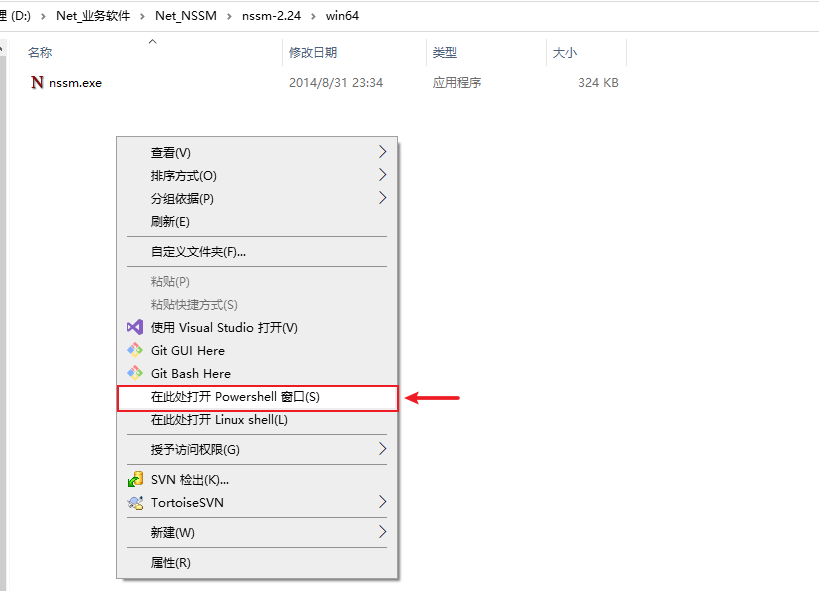Navigate to nssm-2.24 in breadcrumb
Screen dimensions: 819x591
tap(271, 16)
